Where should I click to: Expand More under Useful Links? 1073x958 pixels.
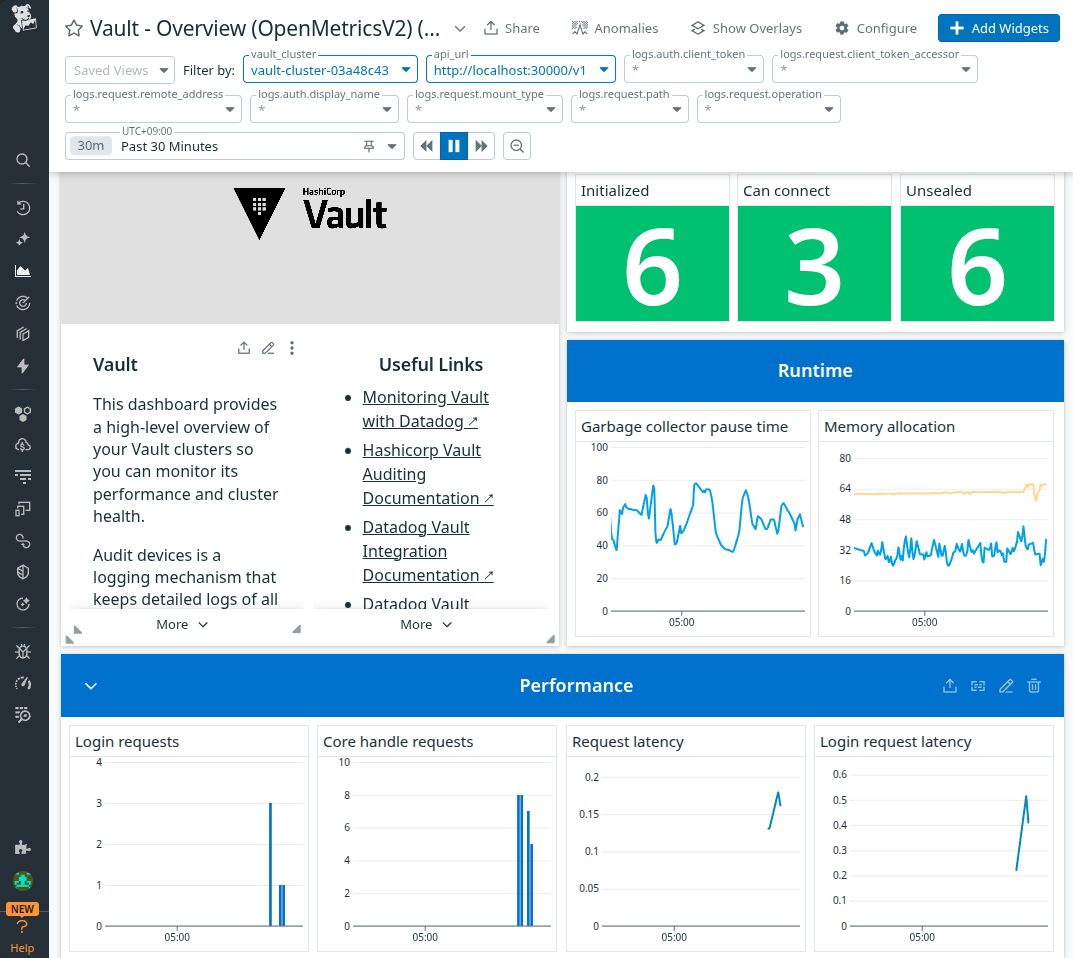[x=426, y=625]
